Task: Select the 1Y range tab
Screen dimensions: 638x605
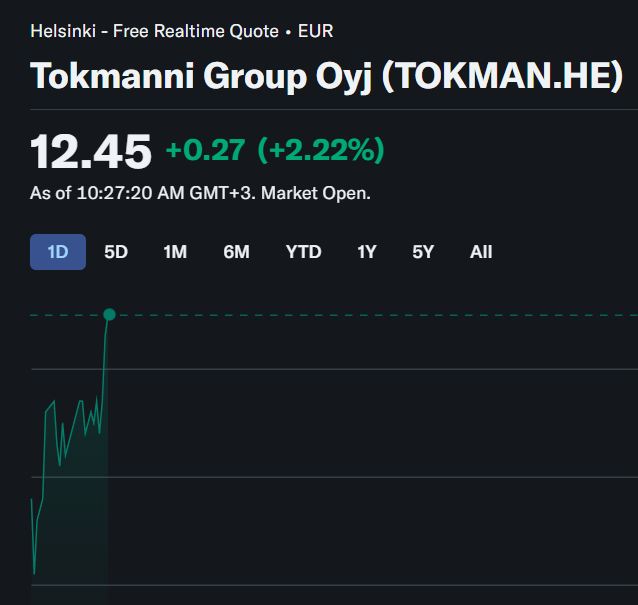Action: point(367,252)
